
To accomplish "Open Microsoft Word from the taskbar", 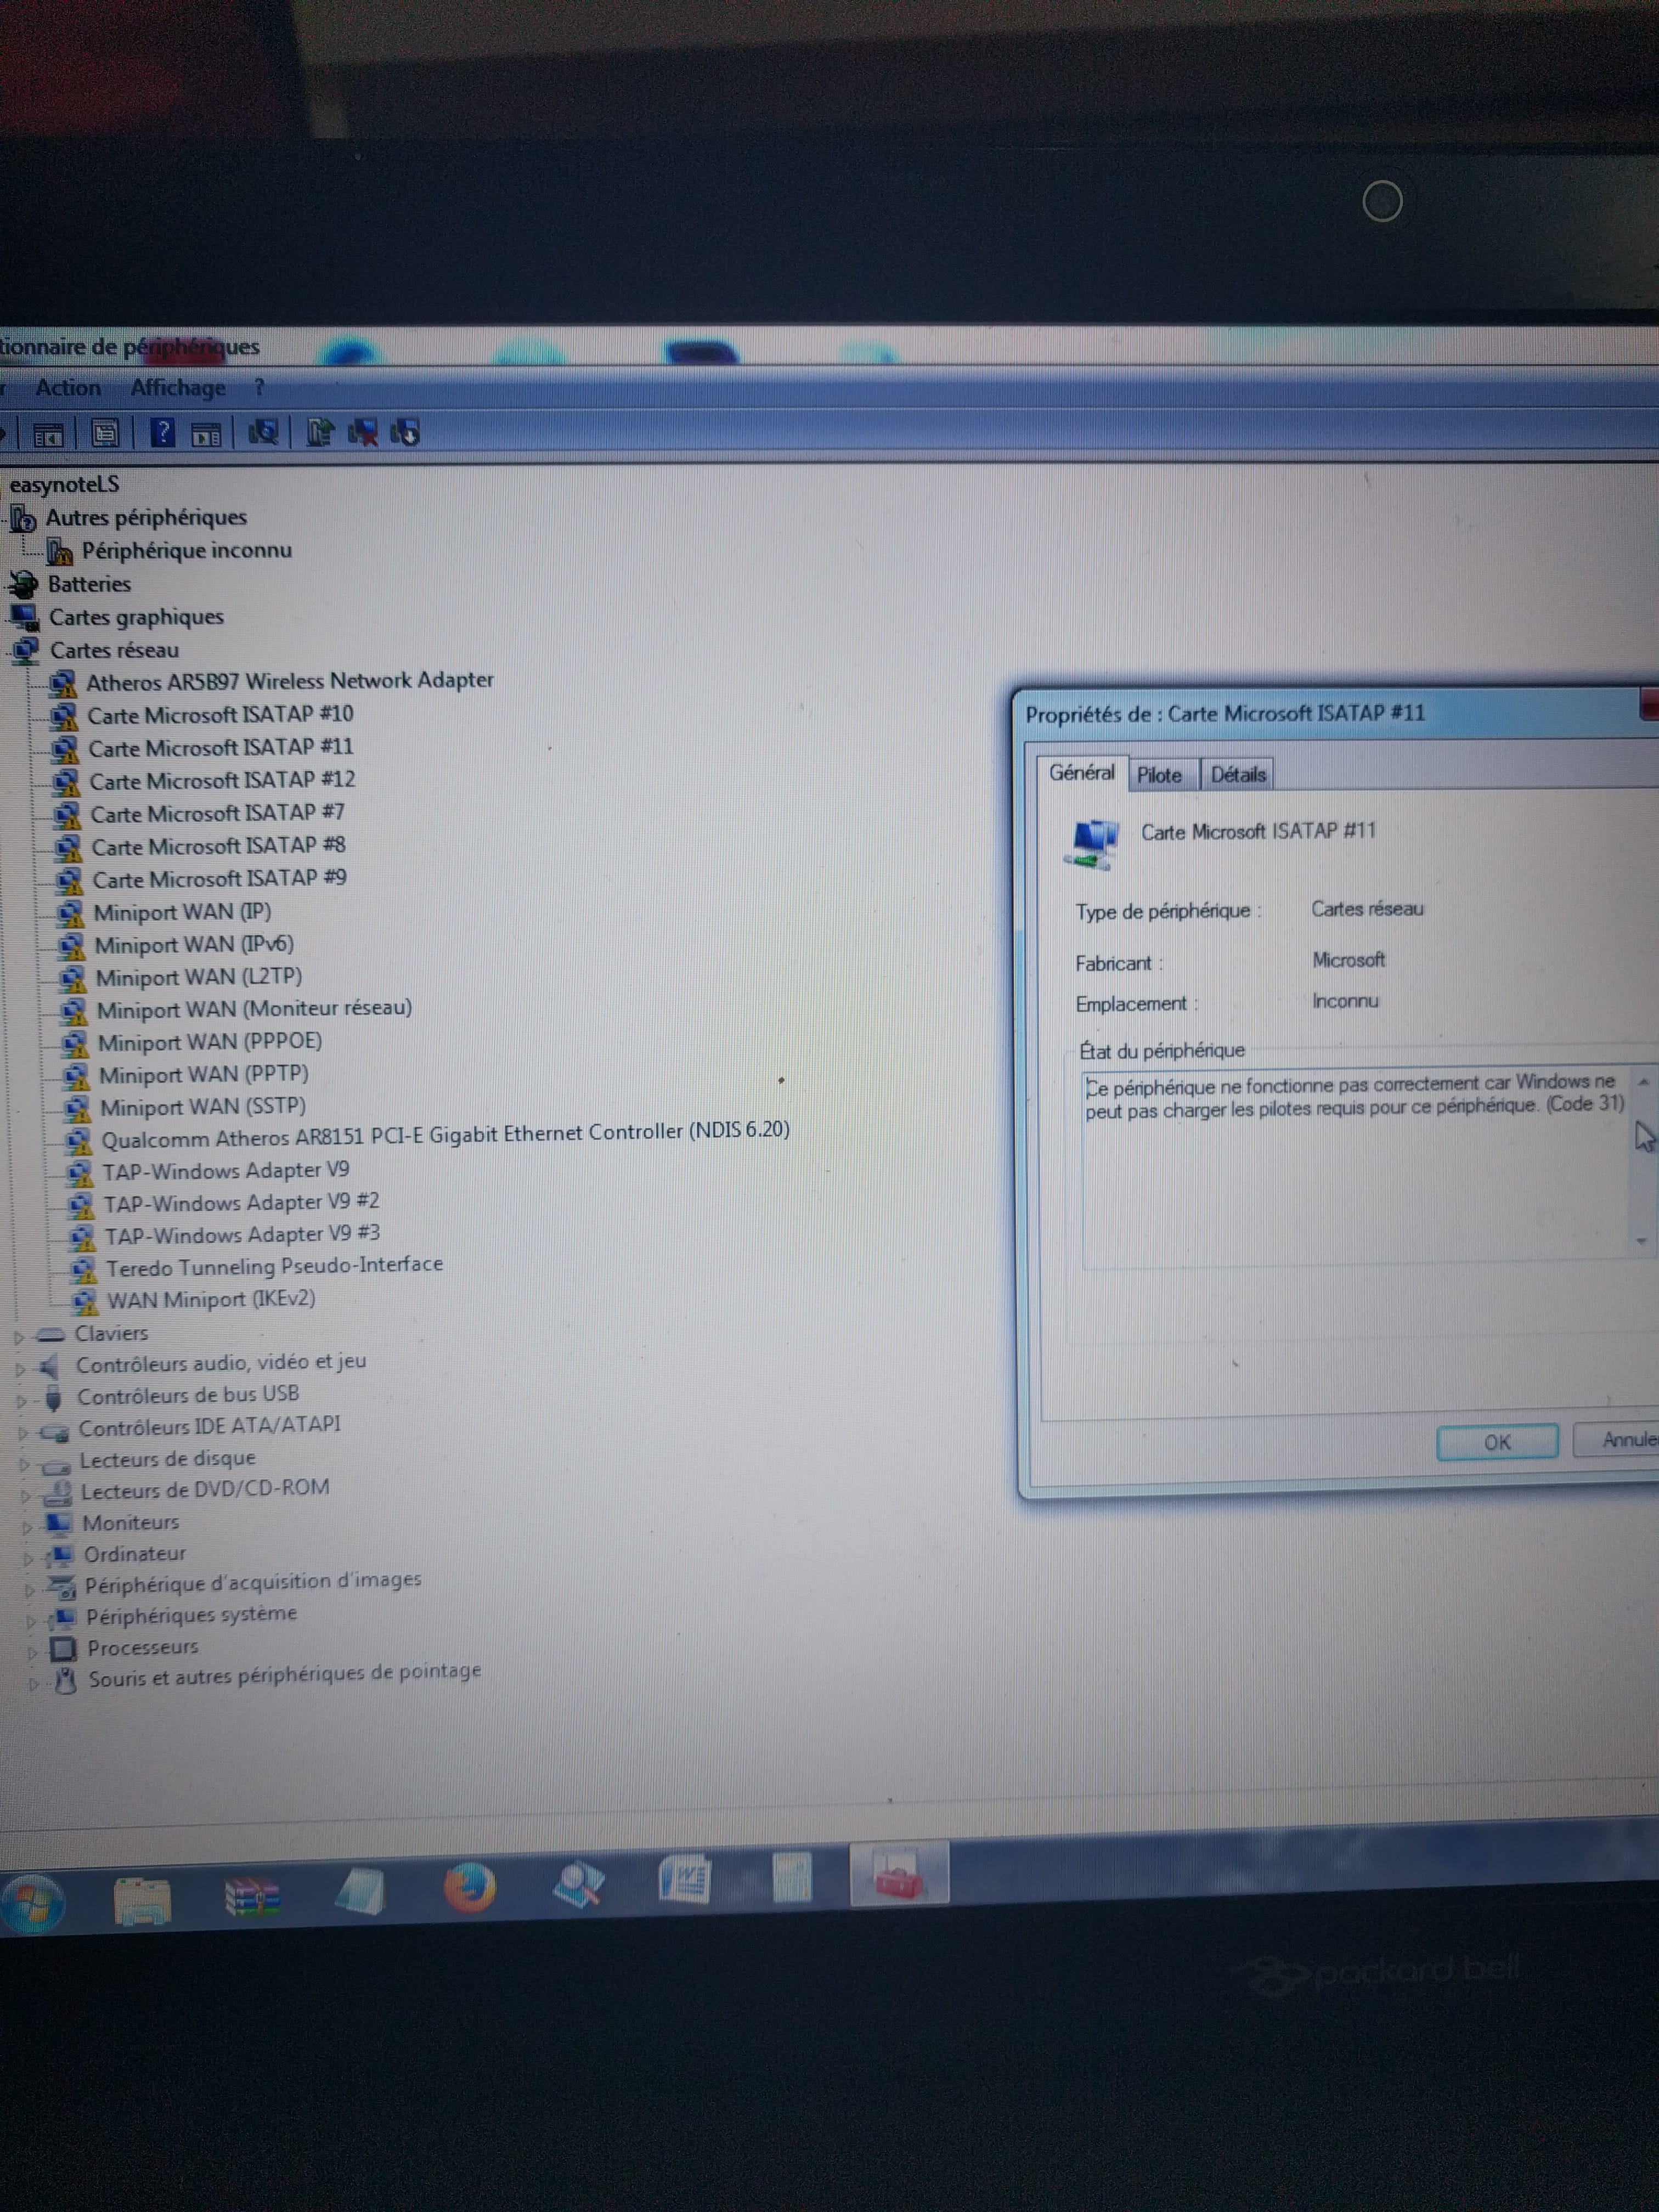I will (x=685, y=1879).
